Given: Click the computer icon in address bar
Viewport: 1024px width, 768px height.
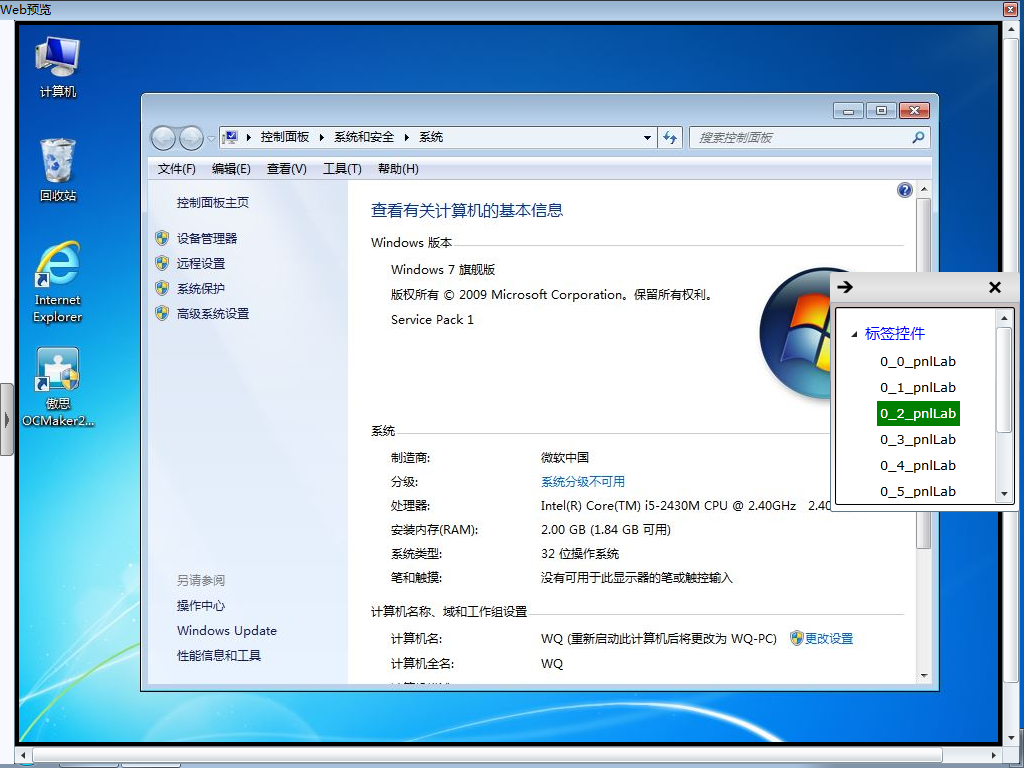Looking at the screenshot, I should pos(230,137).
